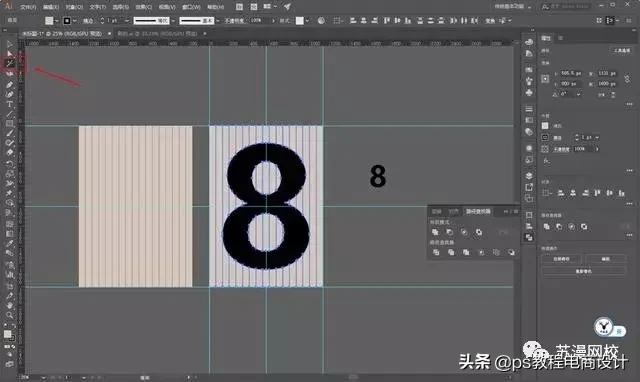Select the Zoom tool in toolbar

coord(10,315)
